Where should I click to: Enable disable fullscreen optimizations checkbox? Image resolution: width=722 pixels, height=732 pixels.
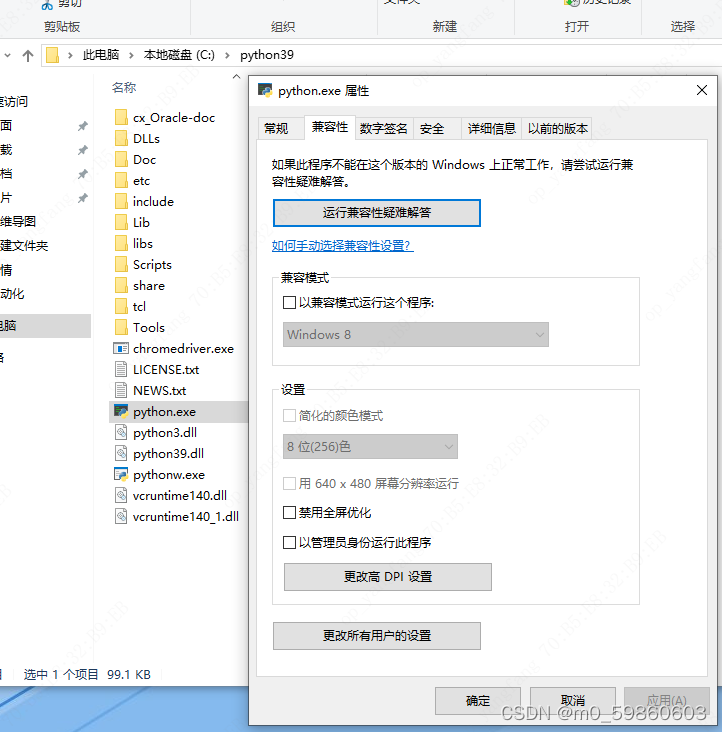(289, 513)
